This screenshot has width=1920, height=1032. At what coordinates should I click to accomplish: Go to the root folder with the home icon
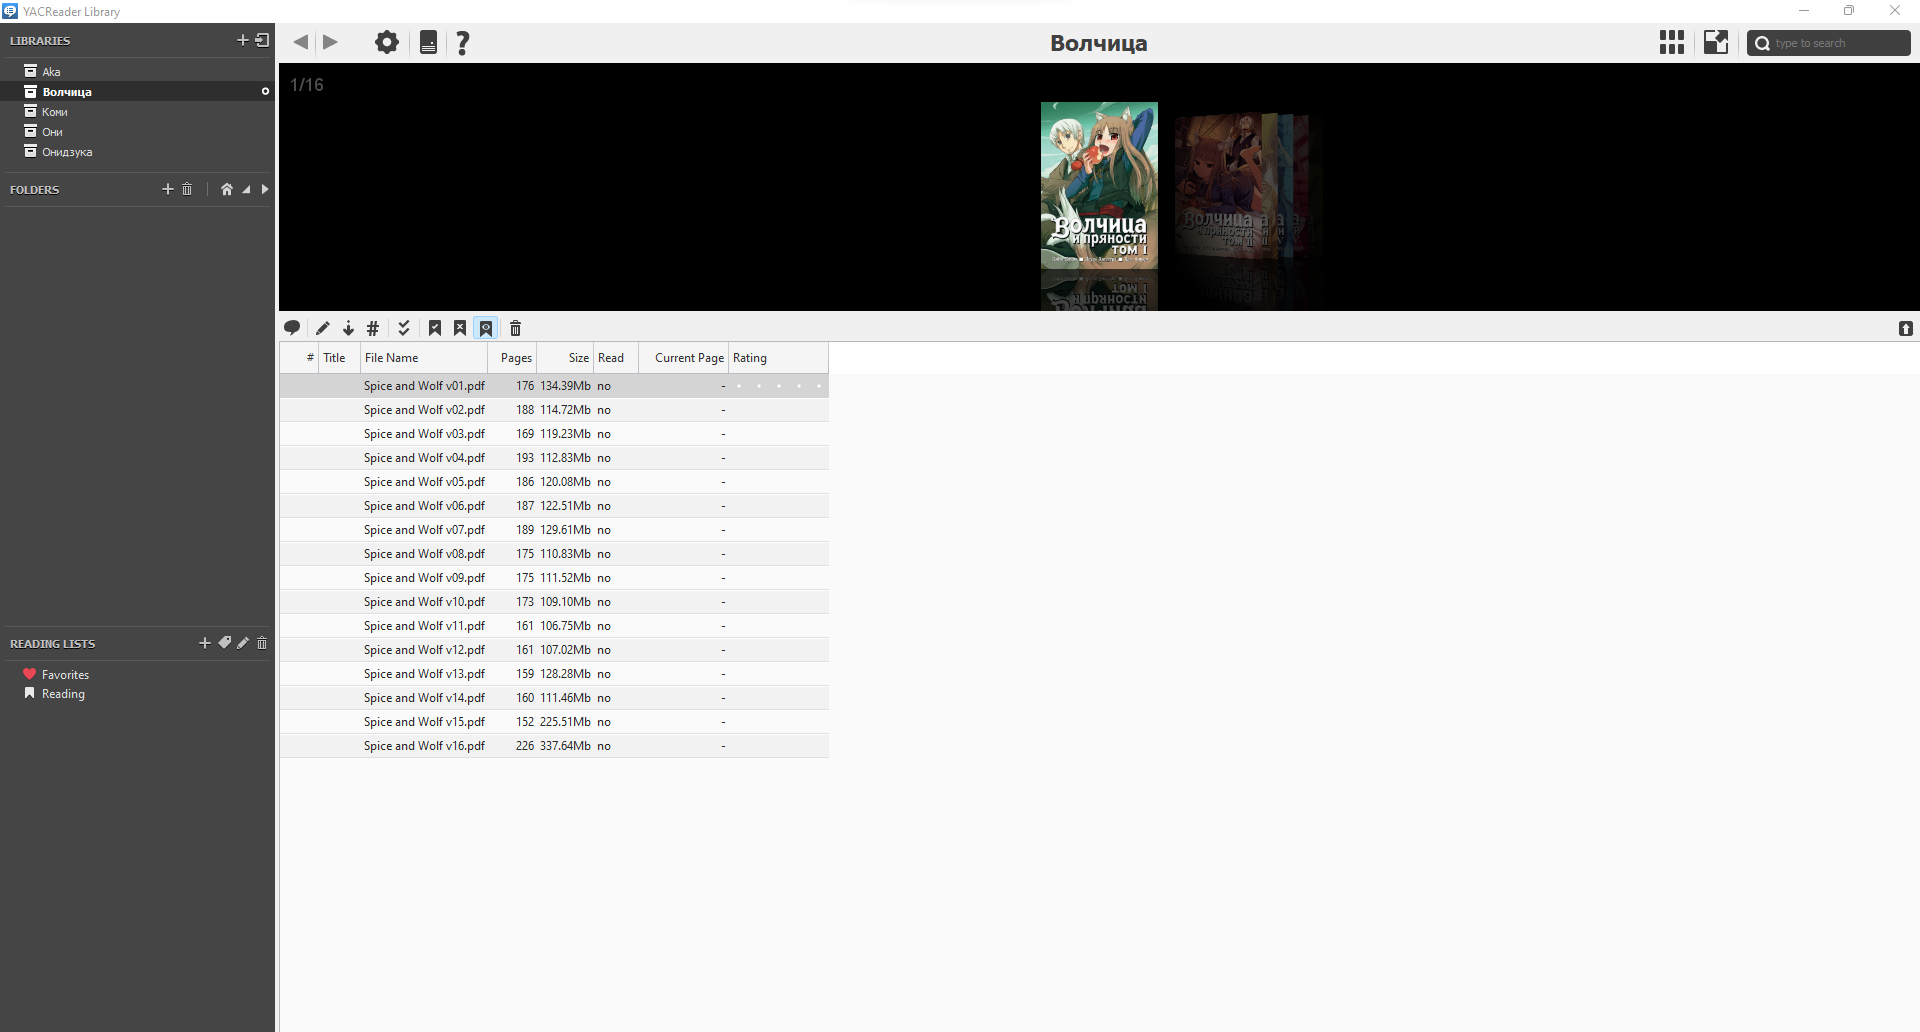227,189
